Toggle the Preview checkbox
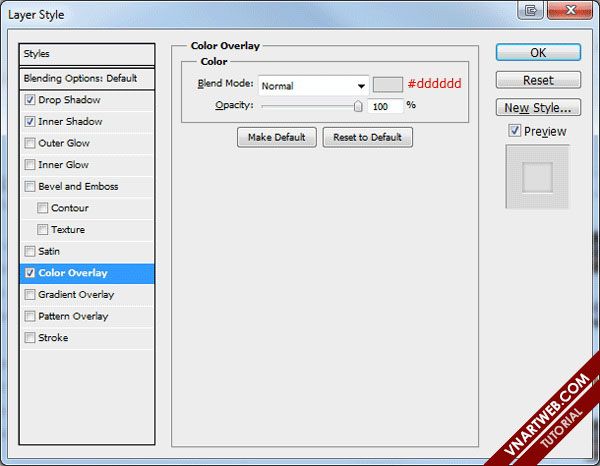The image size is (600, 466). (514, 131)
